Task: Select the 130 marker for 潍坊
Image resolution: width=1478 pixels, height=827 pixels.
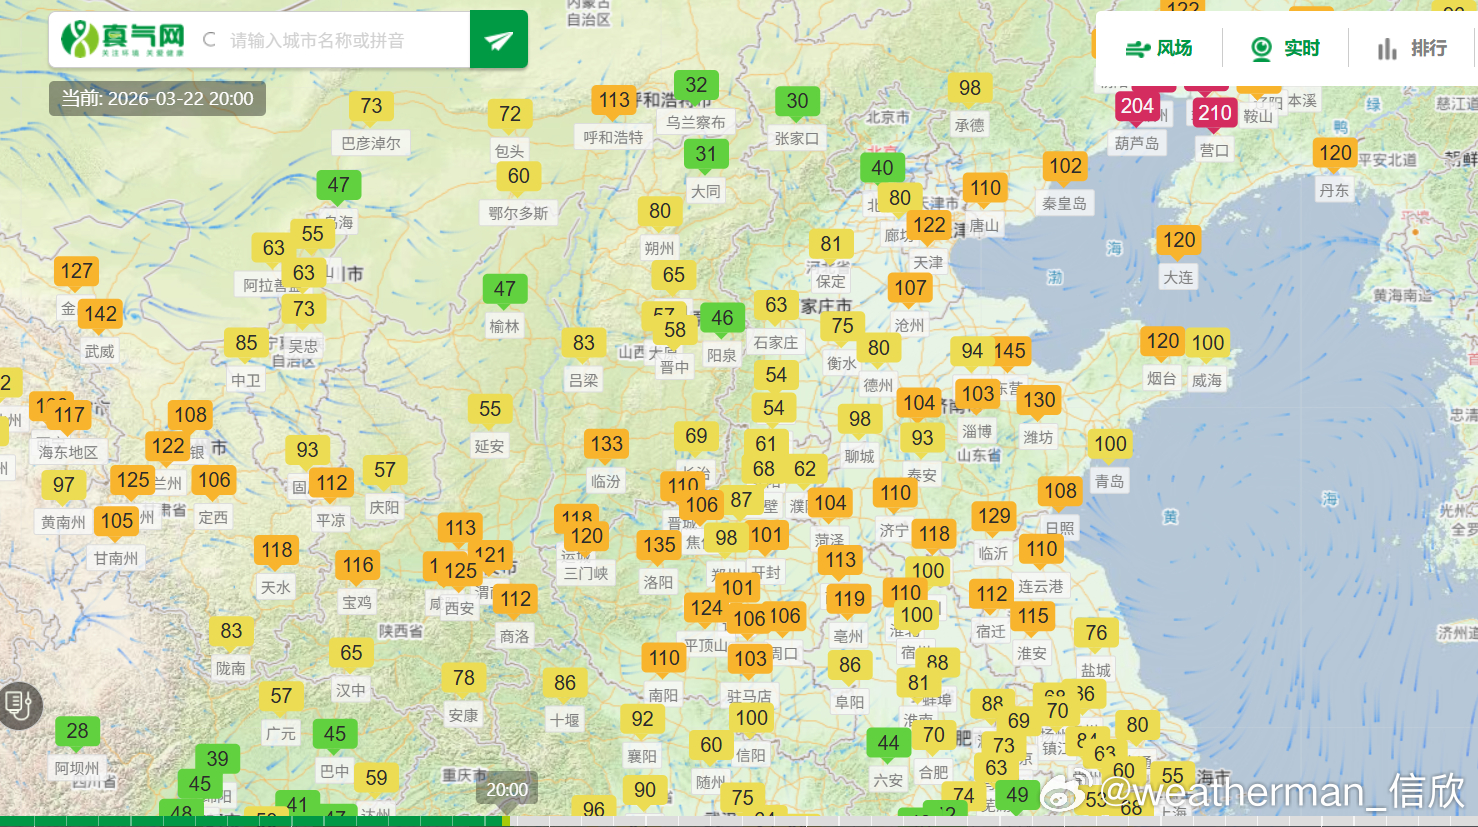Action: pos(1039,400)
